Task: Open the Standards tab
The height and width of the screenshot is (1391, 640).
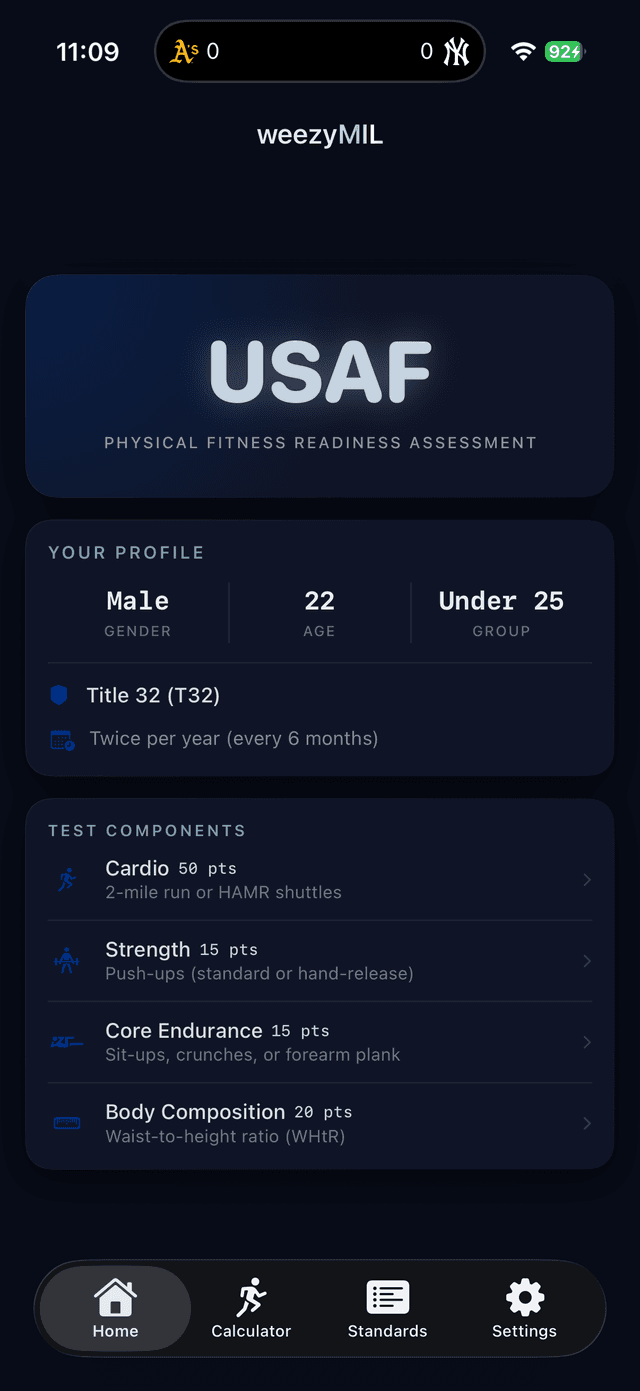Action: pyautogui.click(x=387, y=1308)
